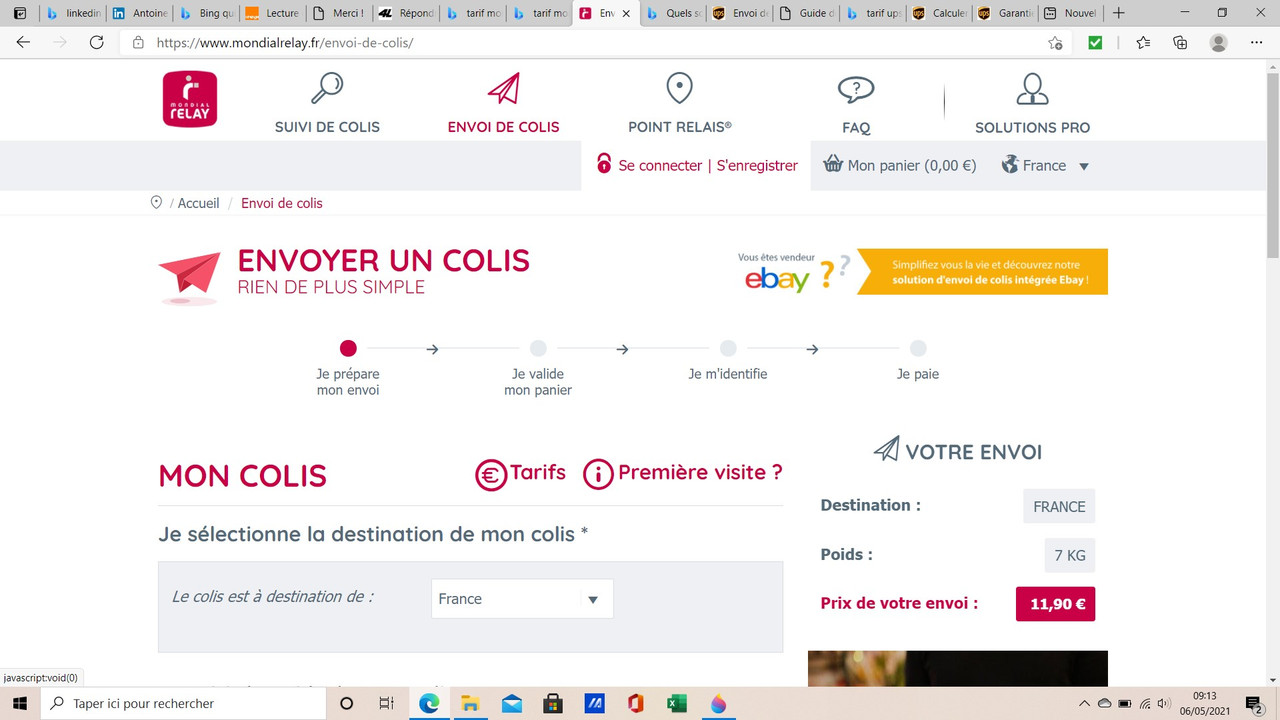Screen dimensions: 1280x720
Task: Expand France country selector arrow in header
Action: 1084,166
